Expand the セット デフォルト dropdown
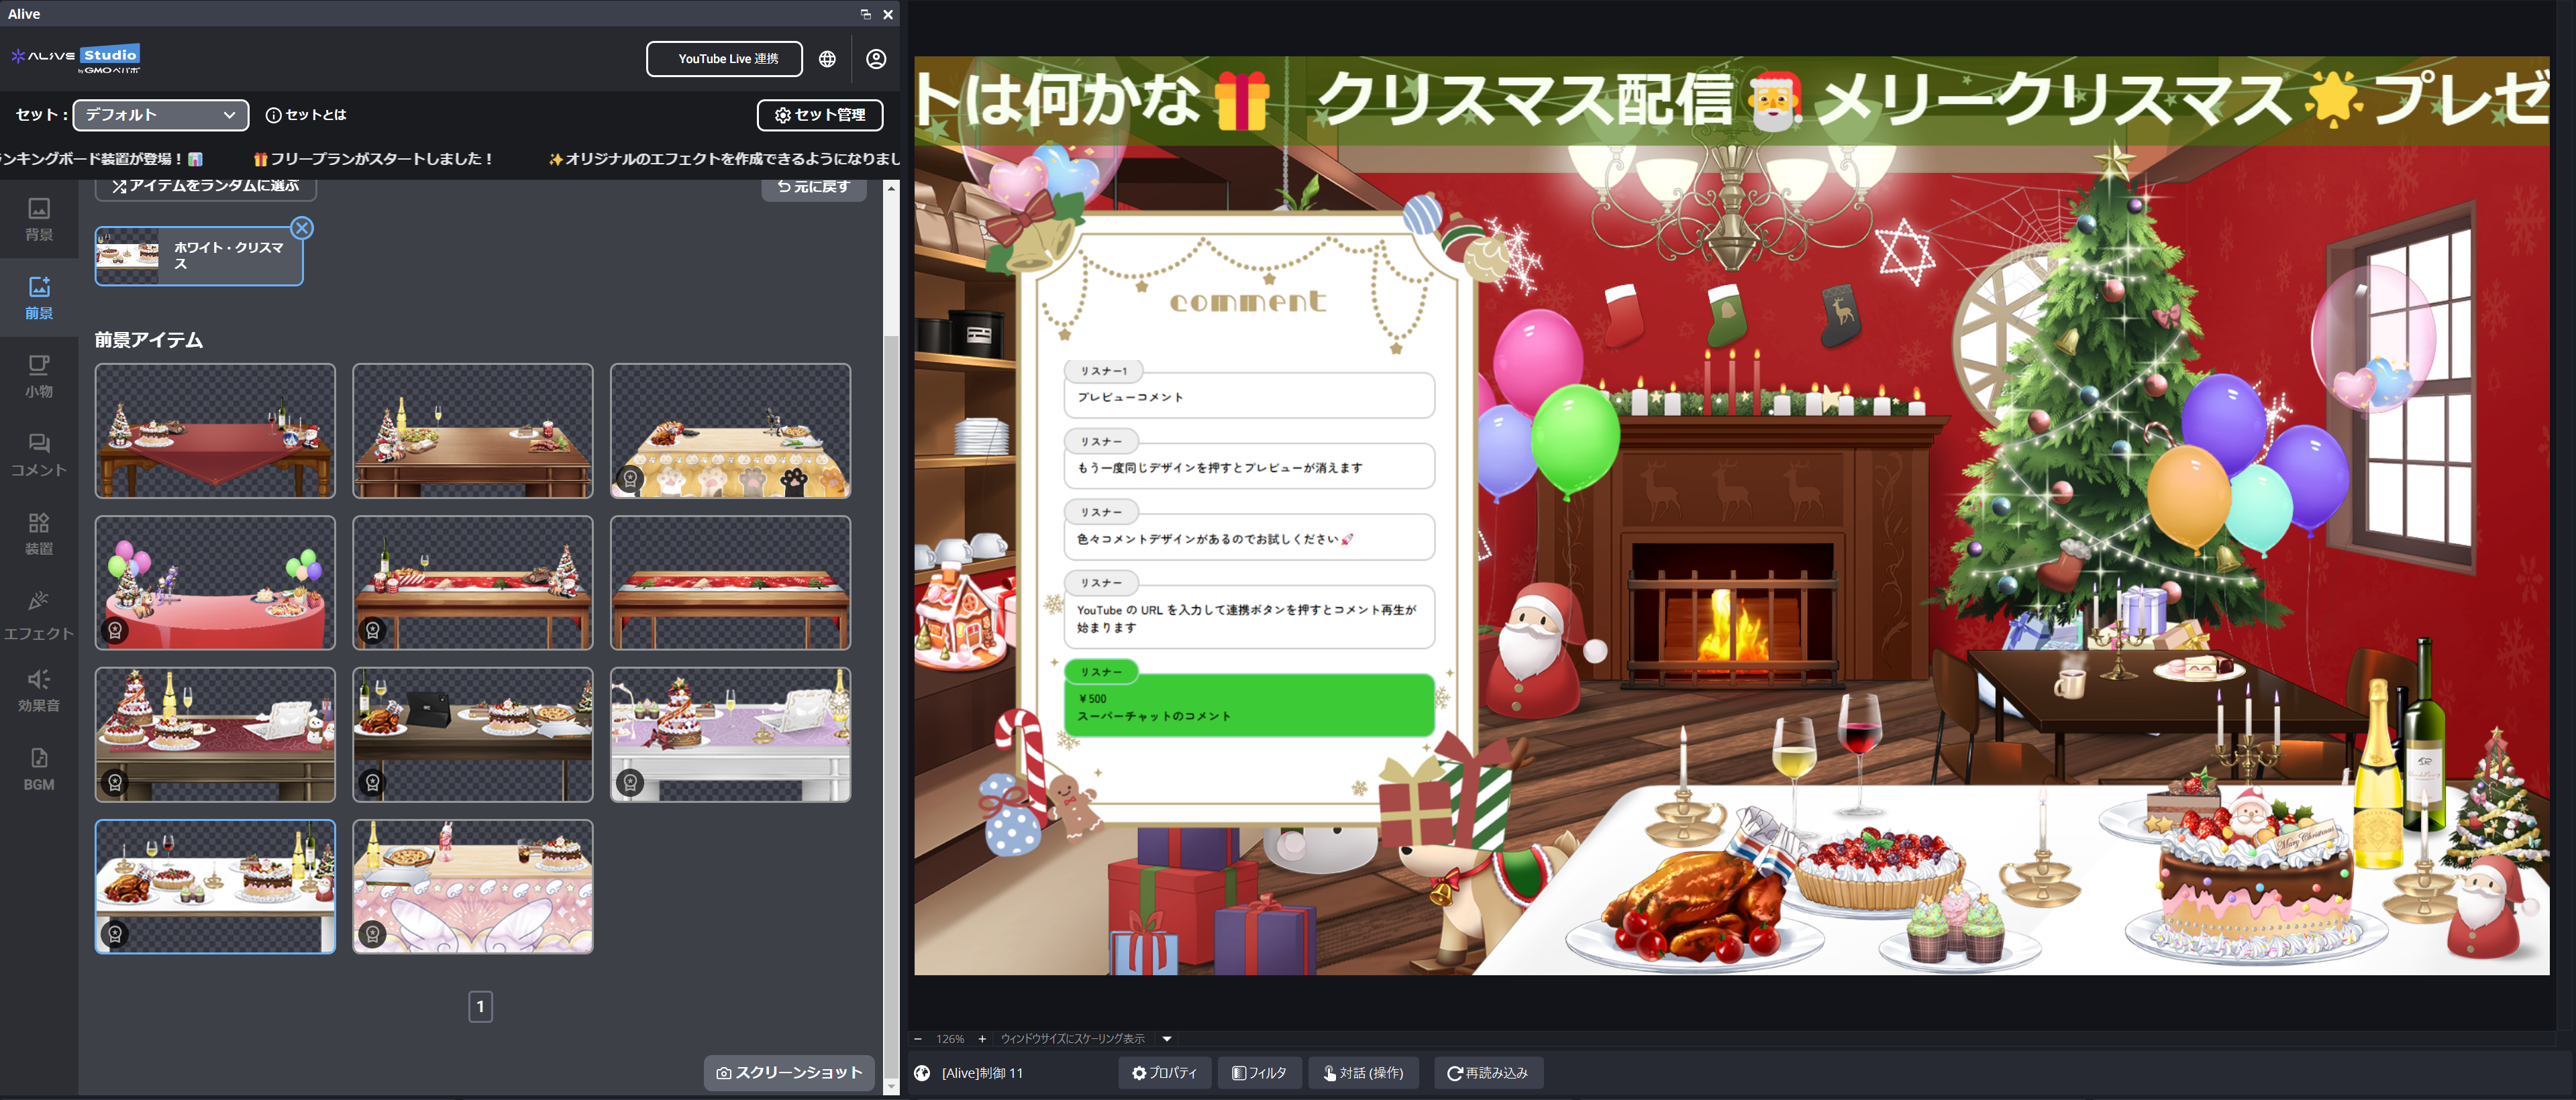Image resolution: width=2576 pixels, height=1100 pixels. tap(160, 115)
